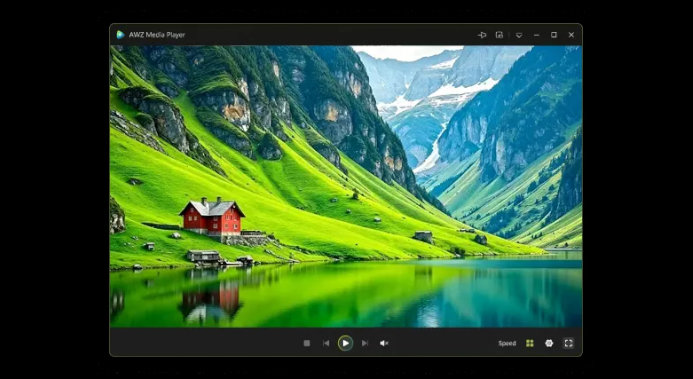This screenshot has height=379, width=693.
Task: Skip to the next track
Action: 365,343
